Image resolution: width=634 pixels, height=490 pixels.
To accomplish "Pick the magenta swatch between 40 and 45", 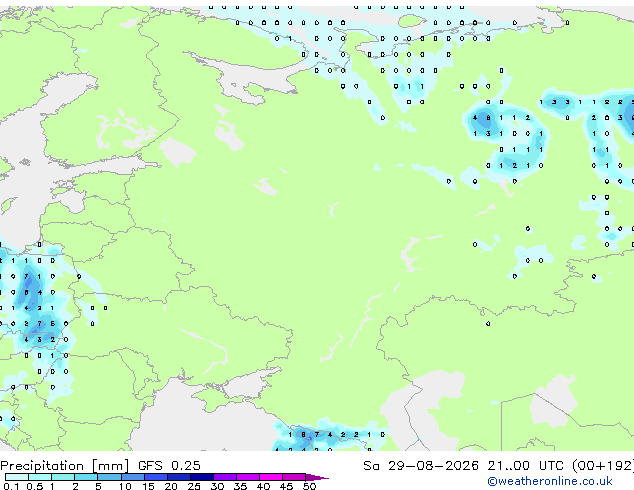I will click(x=271, y=477).
